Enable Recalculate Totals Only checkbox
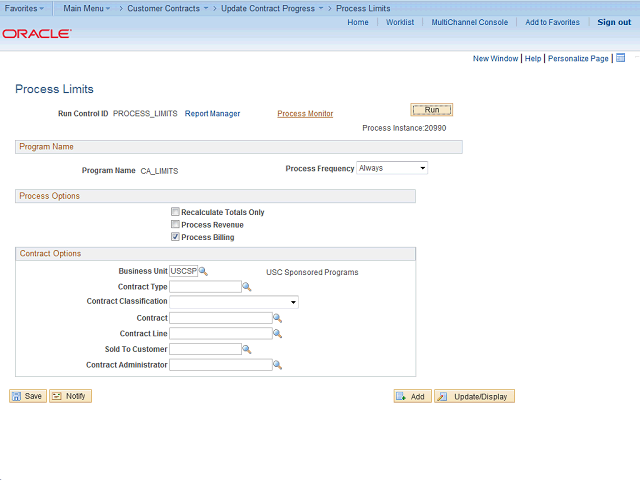Viewport: 640px width, 480px height. pos(175,211)
